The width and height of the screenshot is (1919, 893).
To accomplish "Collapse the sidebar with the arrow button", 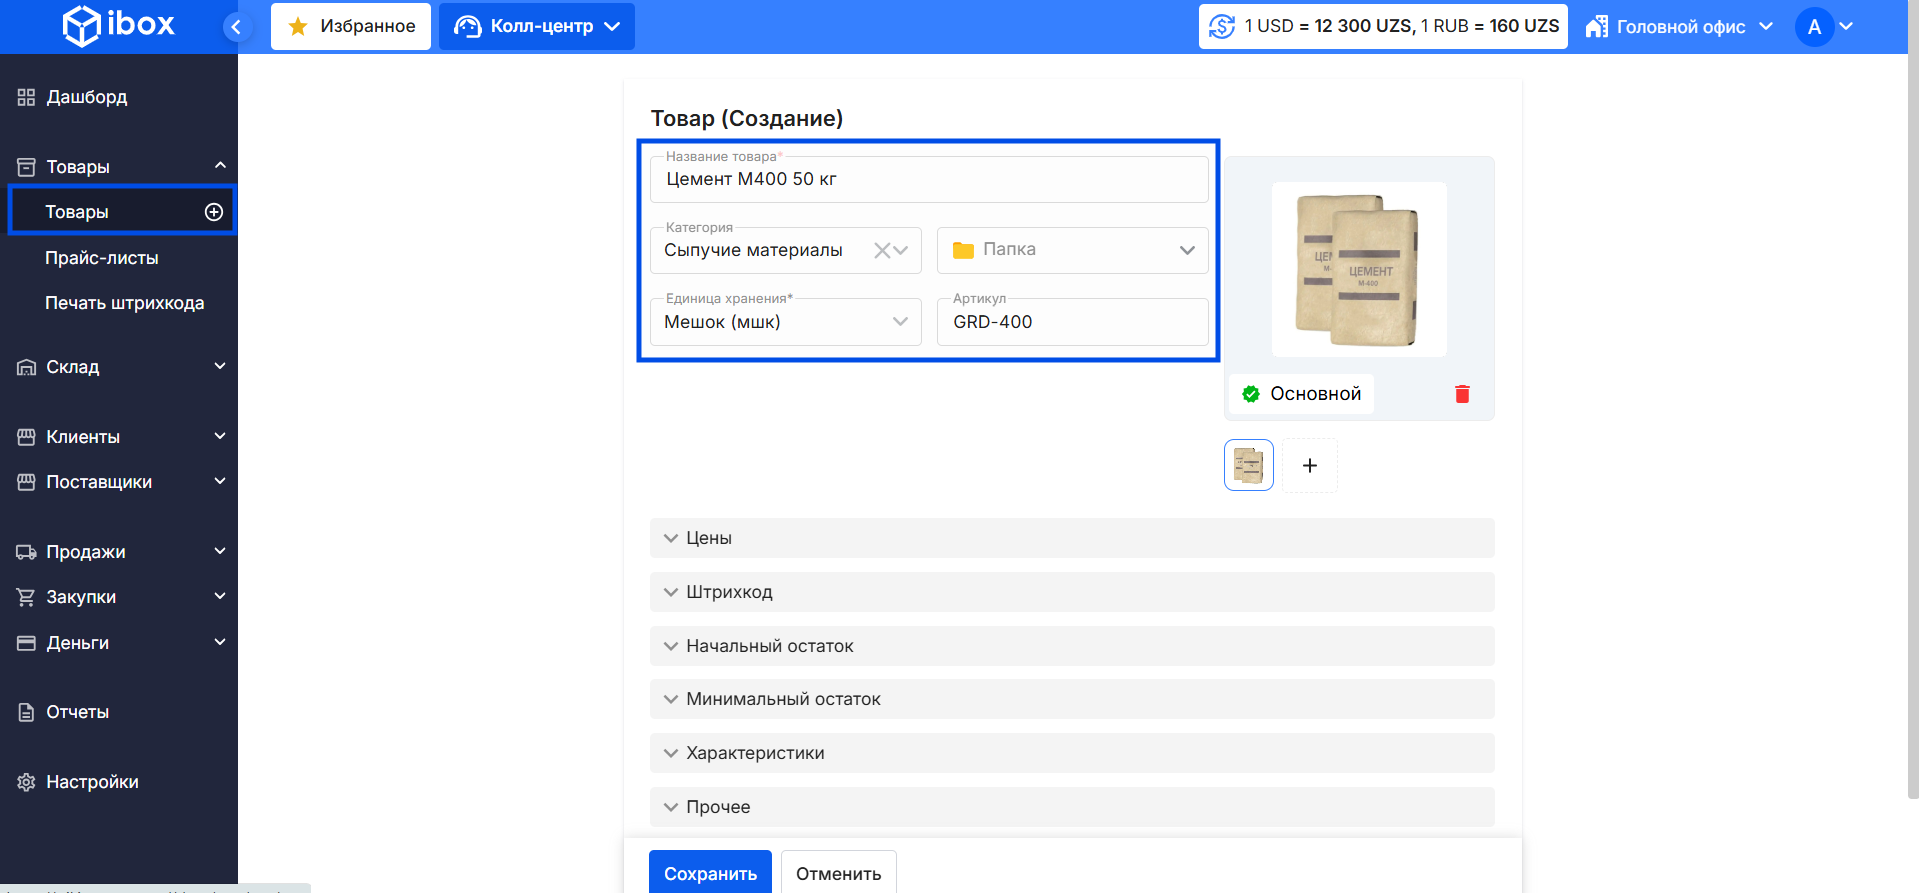I will 236,27.
